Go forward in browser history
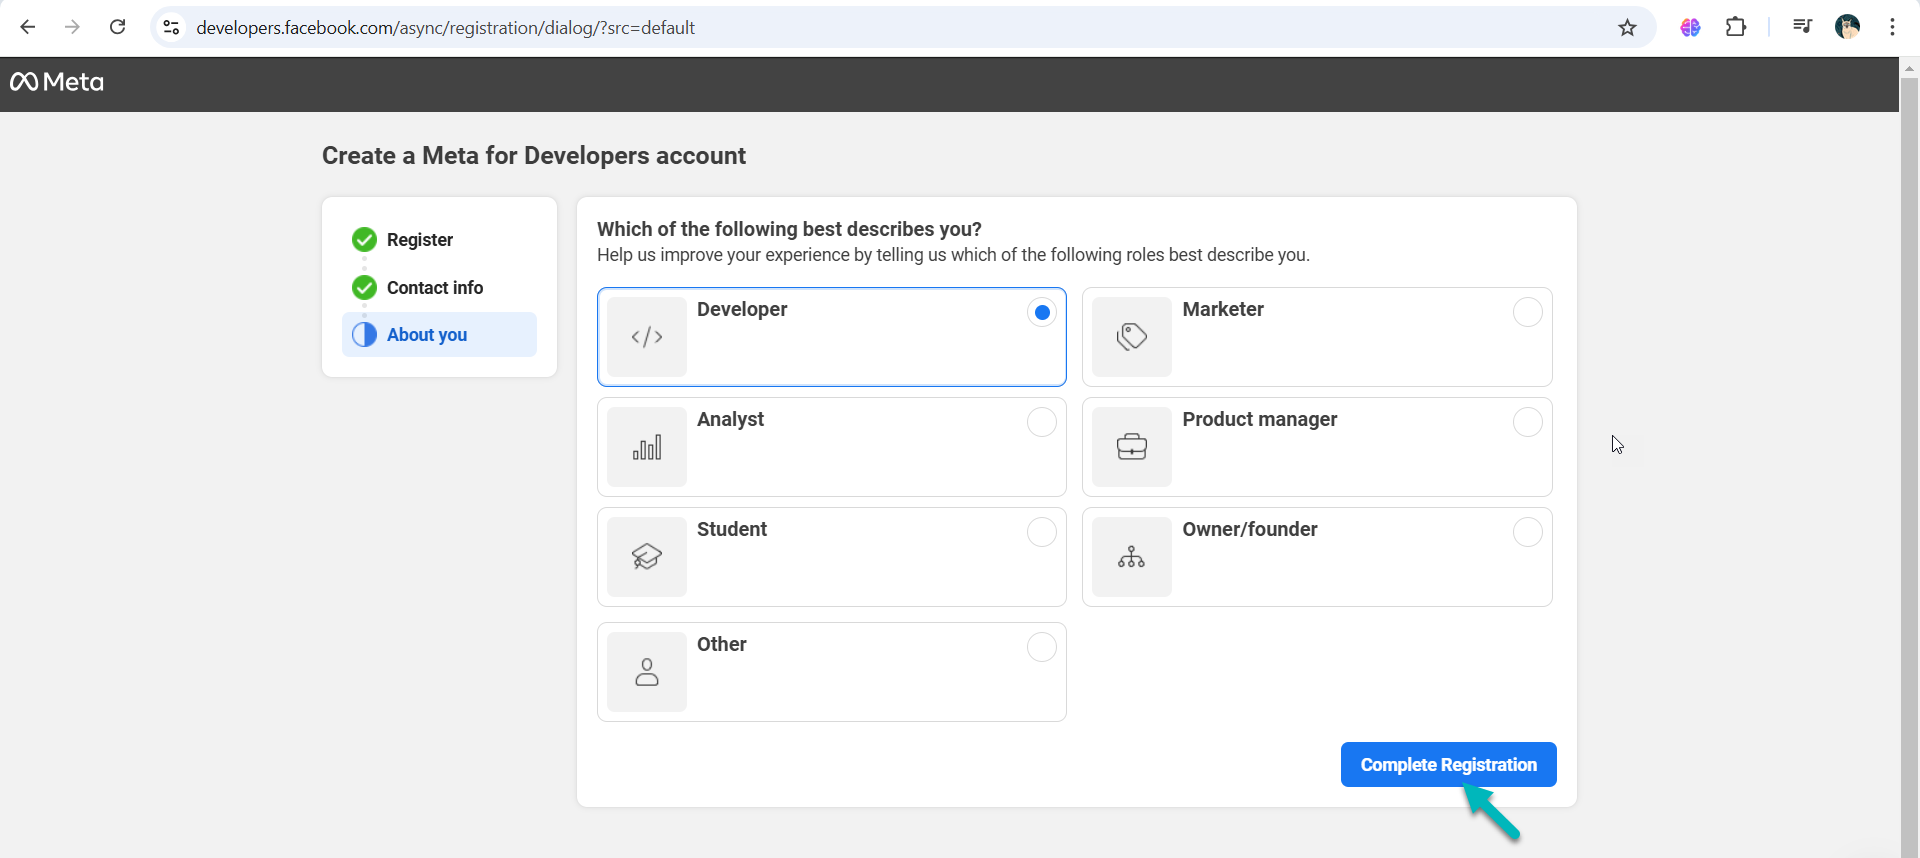Screen dimensions: 1920x858 [x=72, y=27]
